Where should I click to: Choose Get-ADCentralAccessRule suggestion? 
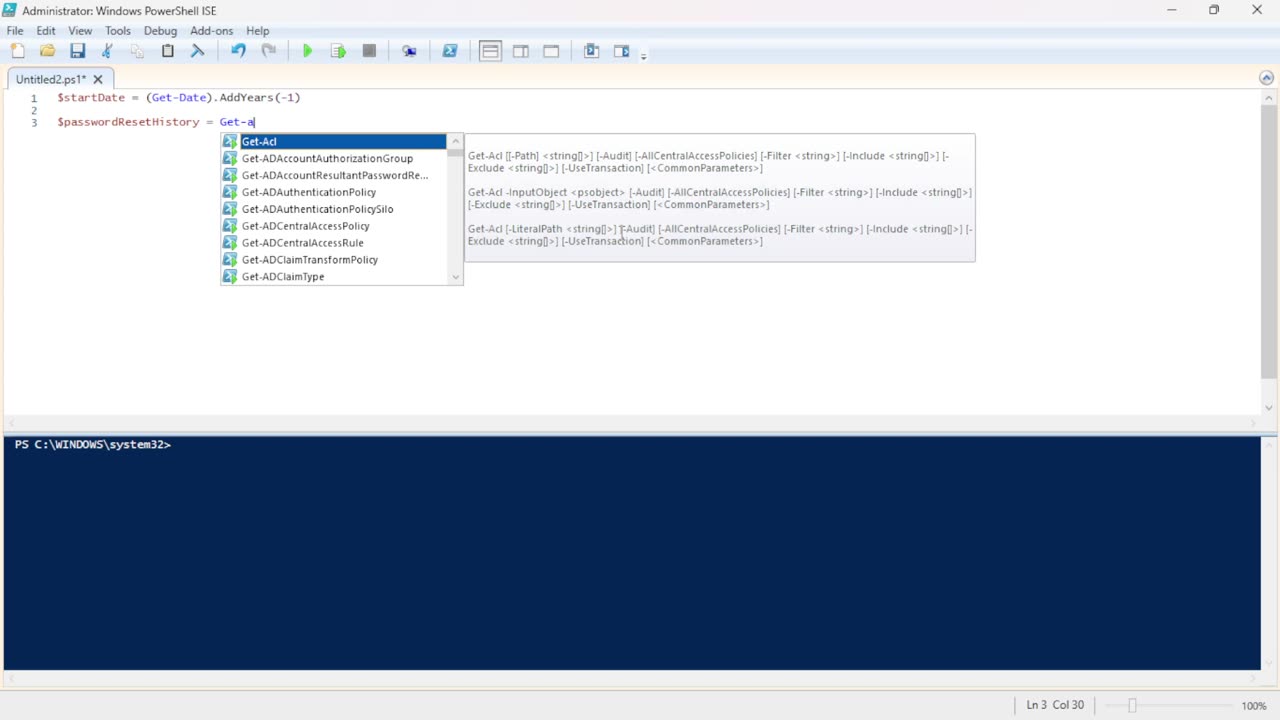[334, 243]
